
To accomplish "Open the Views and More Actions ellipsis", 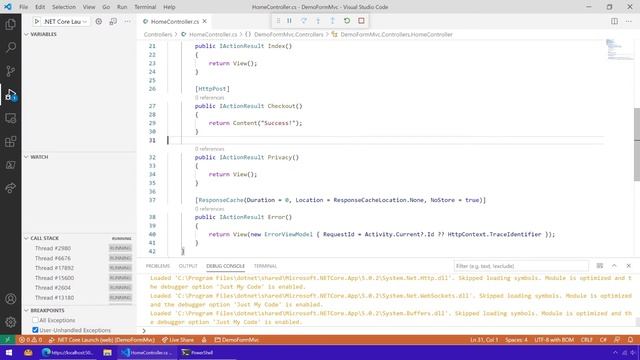I will [128, 21].
